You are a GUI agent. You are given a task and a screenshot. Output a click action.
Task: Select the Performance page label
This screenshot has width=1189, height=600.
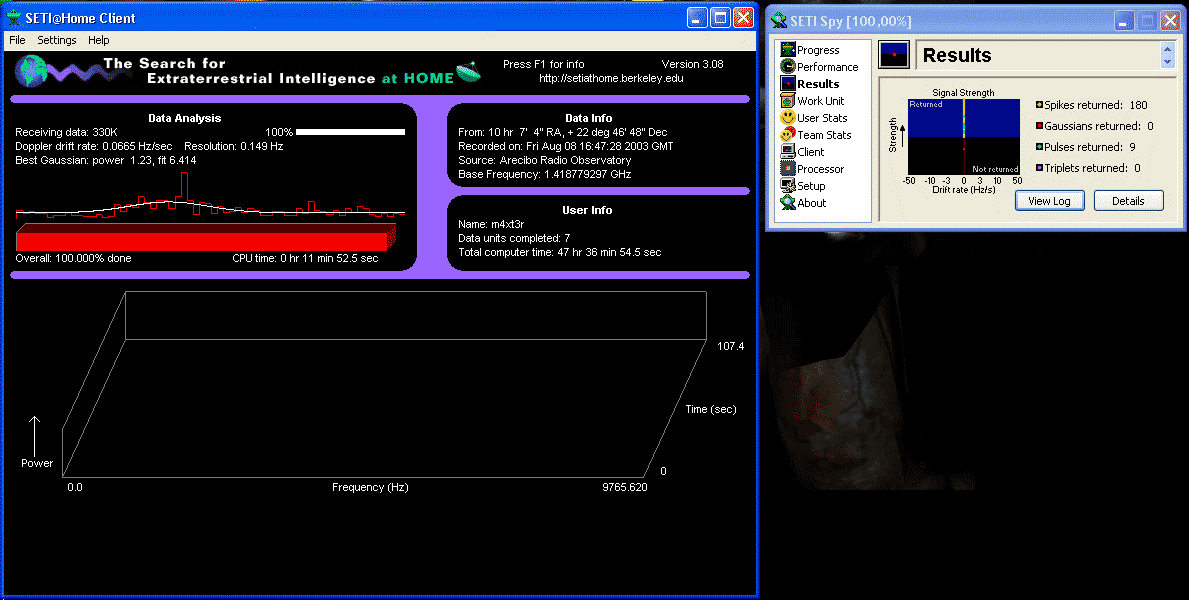827,67
